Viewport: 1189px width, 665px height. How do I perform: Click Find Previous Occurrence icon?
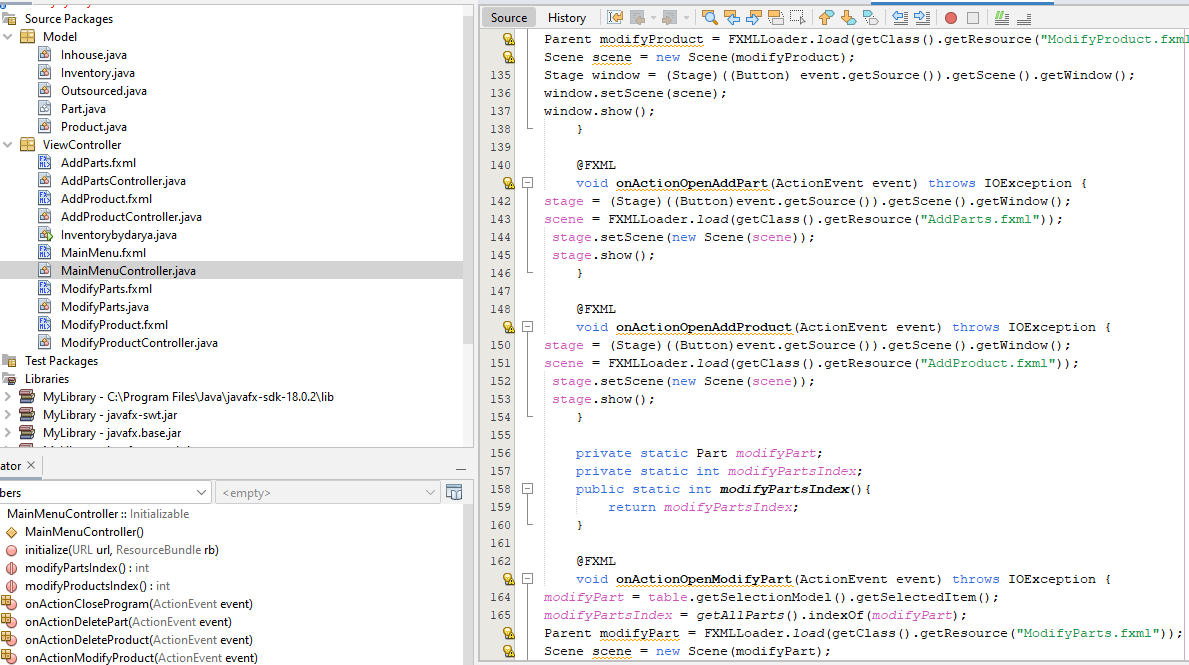(732, 17)
